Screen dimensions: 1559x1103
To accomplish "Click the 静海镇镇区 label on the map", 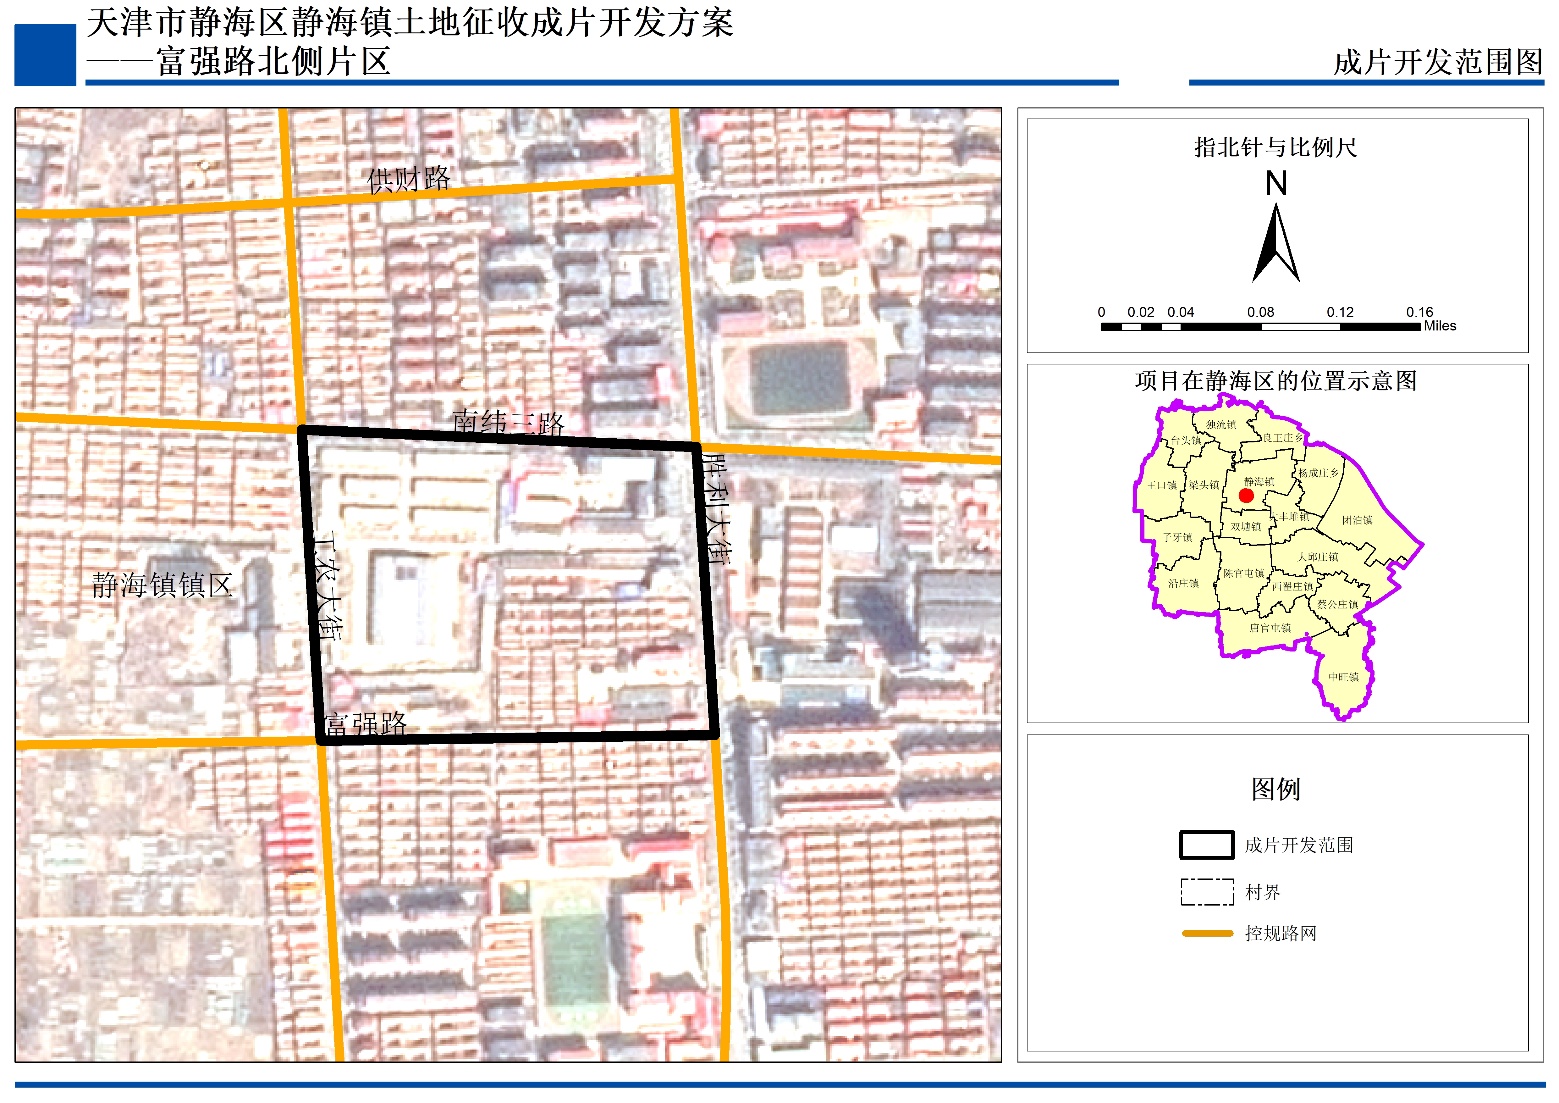I will [162, 585].
